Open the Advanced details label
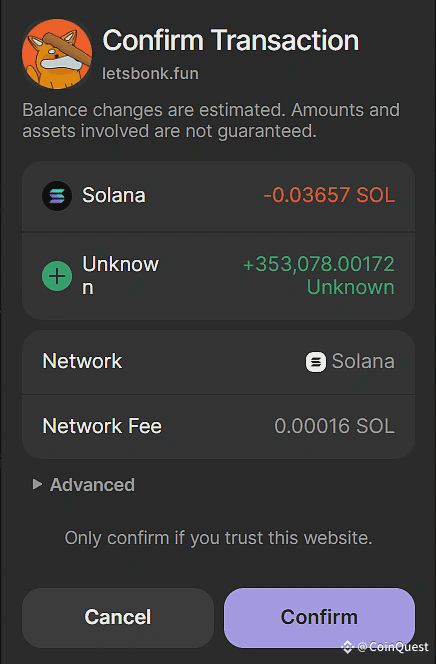The width and height of the screenshot is (436, 664). pos(92,485)
